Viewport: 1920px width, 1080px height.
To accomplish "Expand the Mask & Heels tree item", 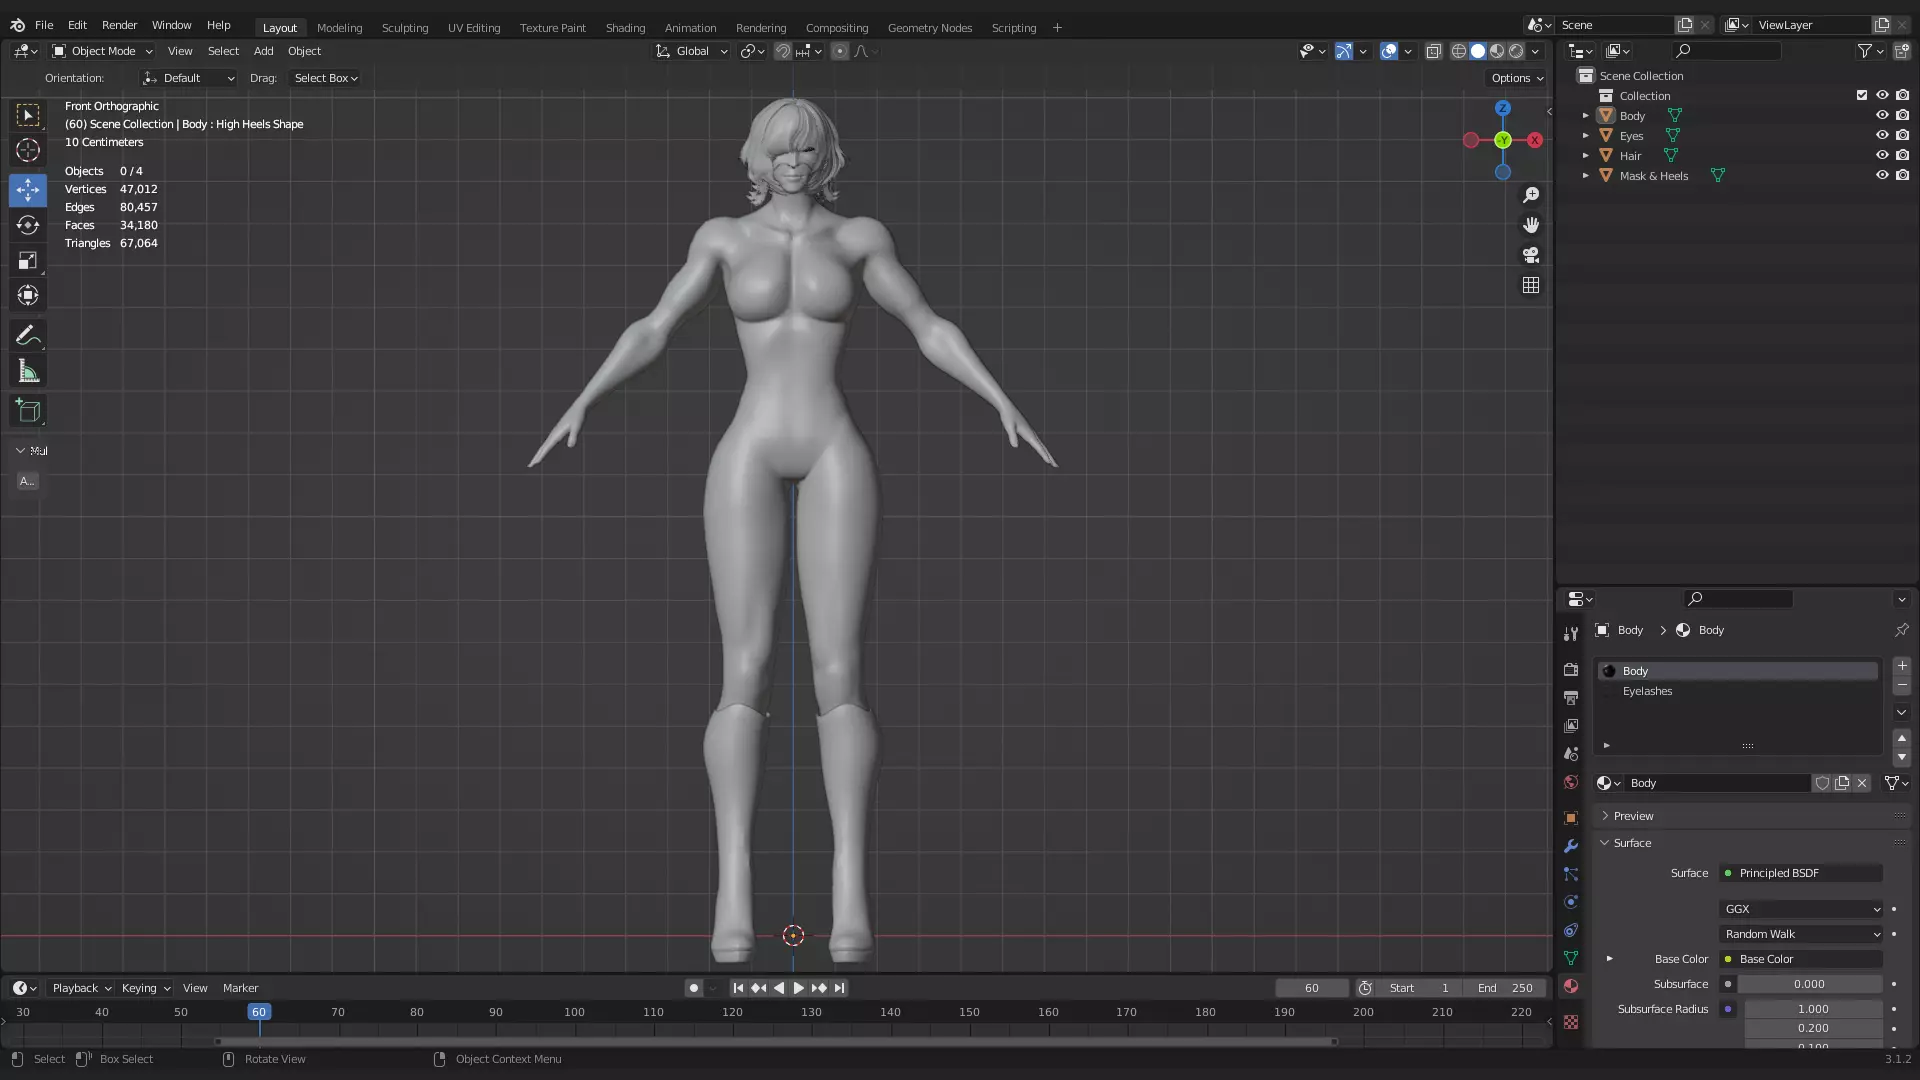I will click(x=1585, y=175).
